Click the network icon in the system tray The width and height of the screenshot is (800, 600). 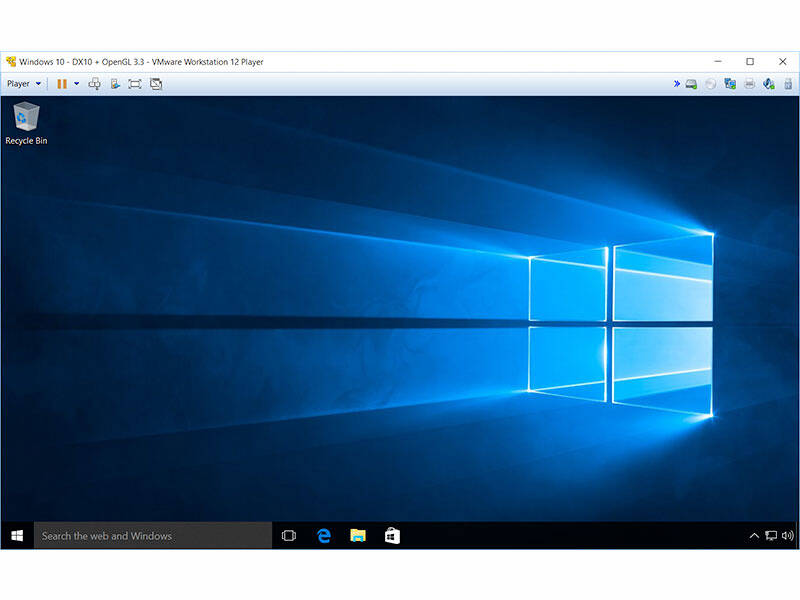[771, 536]
